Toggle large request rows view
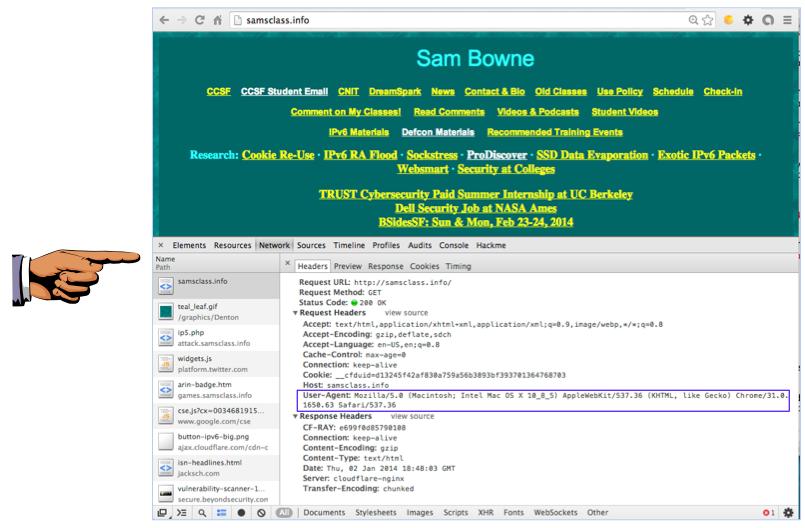 (x=222, y=513)
